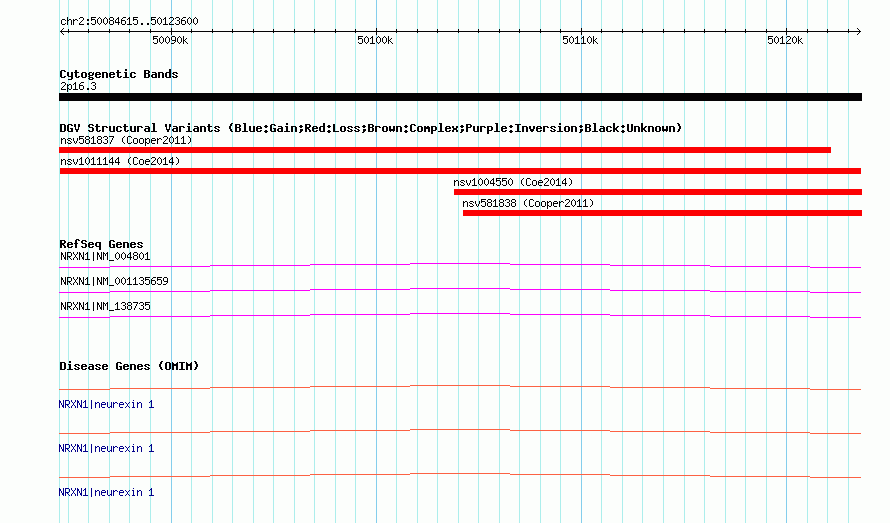Viewport: 890px width, 523px height.
Task: Click the magenta line for NM_004801
Action: coord(460,265)
